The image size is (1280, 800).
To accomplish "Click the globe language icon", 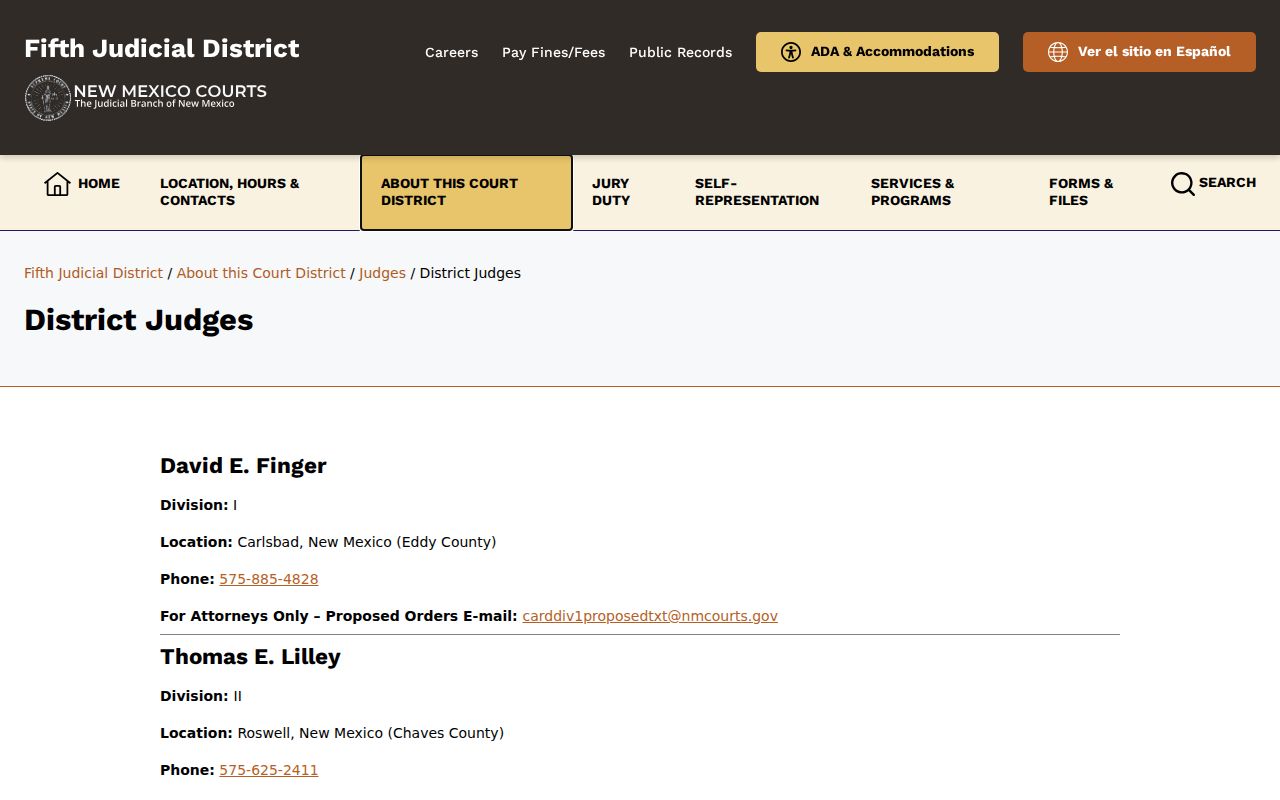I will pyautogui.click(x=1058, y=52).
